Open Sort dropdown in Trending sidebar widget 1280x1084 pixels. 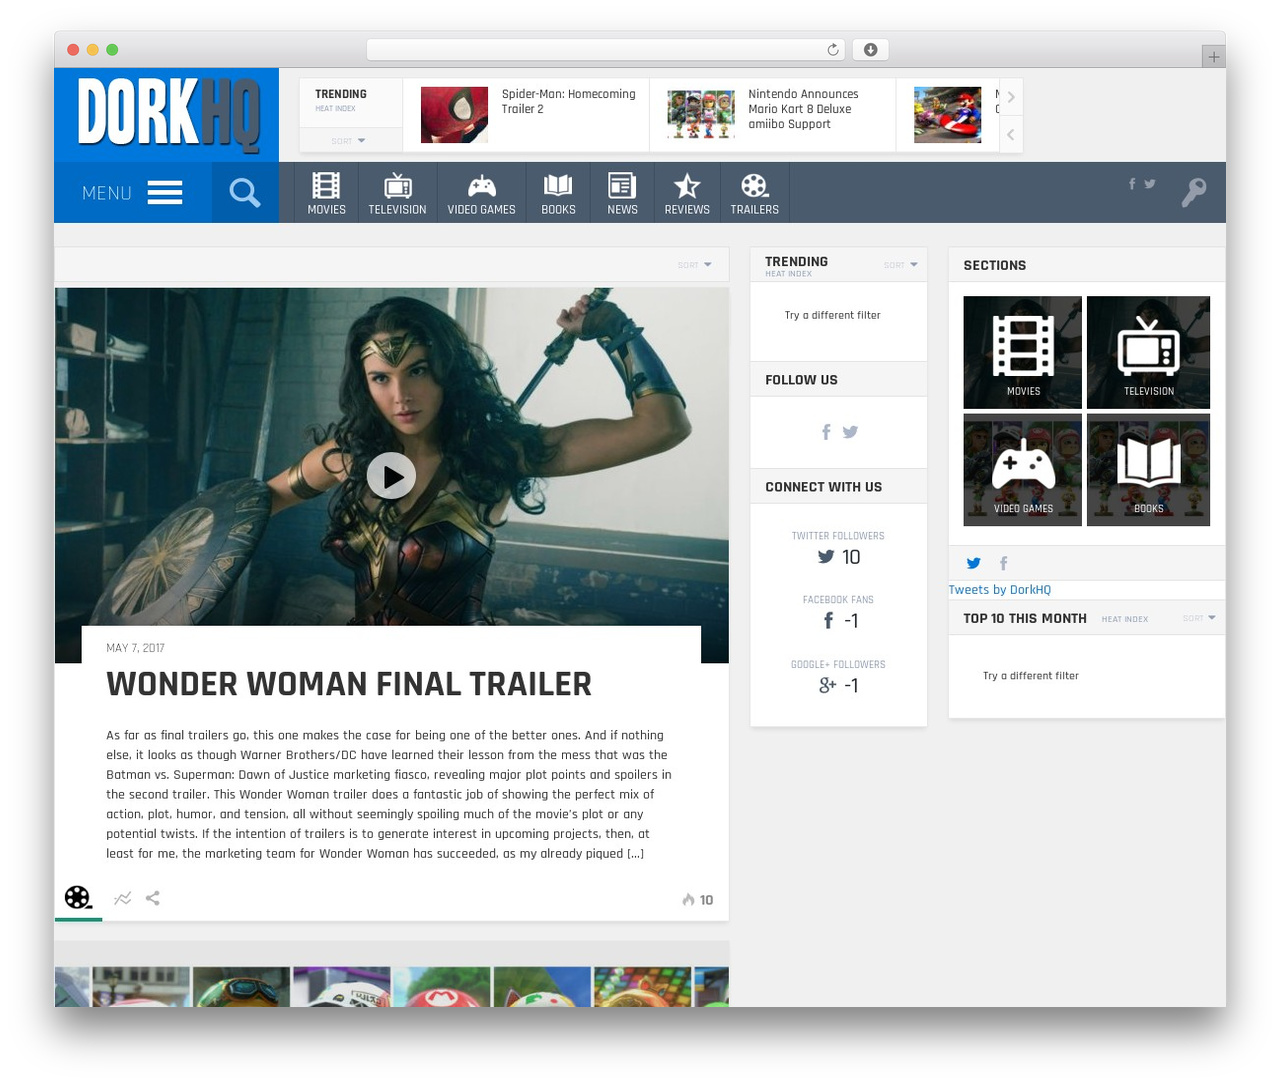[x=901, y=265]
